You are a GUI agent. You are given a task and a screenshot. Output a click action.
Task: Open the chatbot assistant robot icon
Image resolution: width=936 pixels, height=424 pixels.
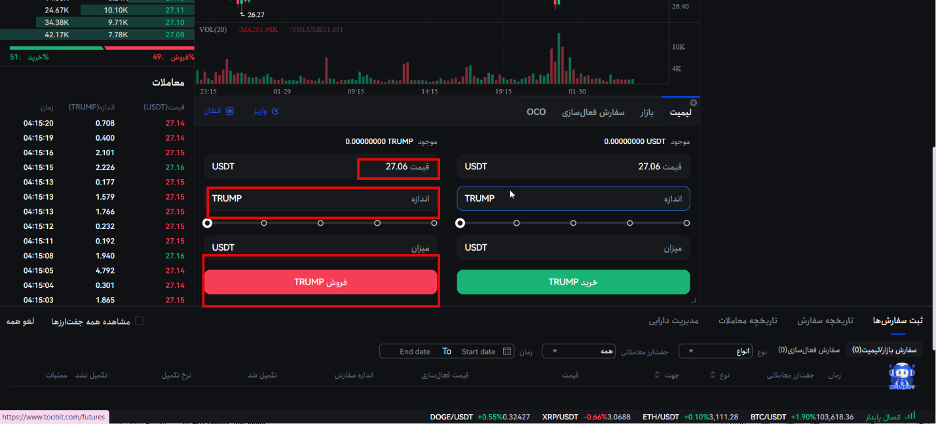[x=902, y=376]
